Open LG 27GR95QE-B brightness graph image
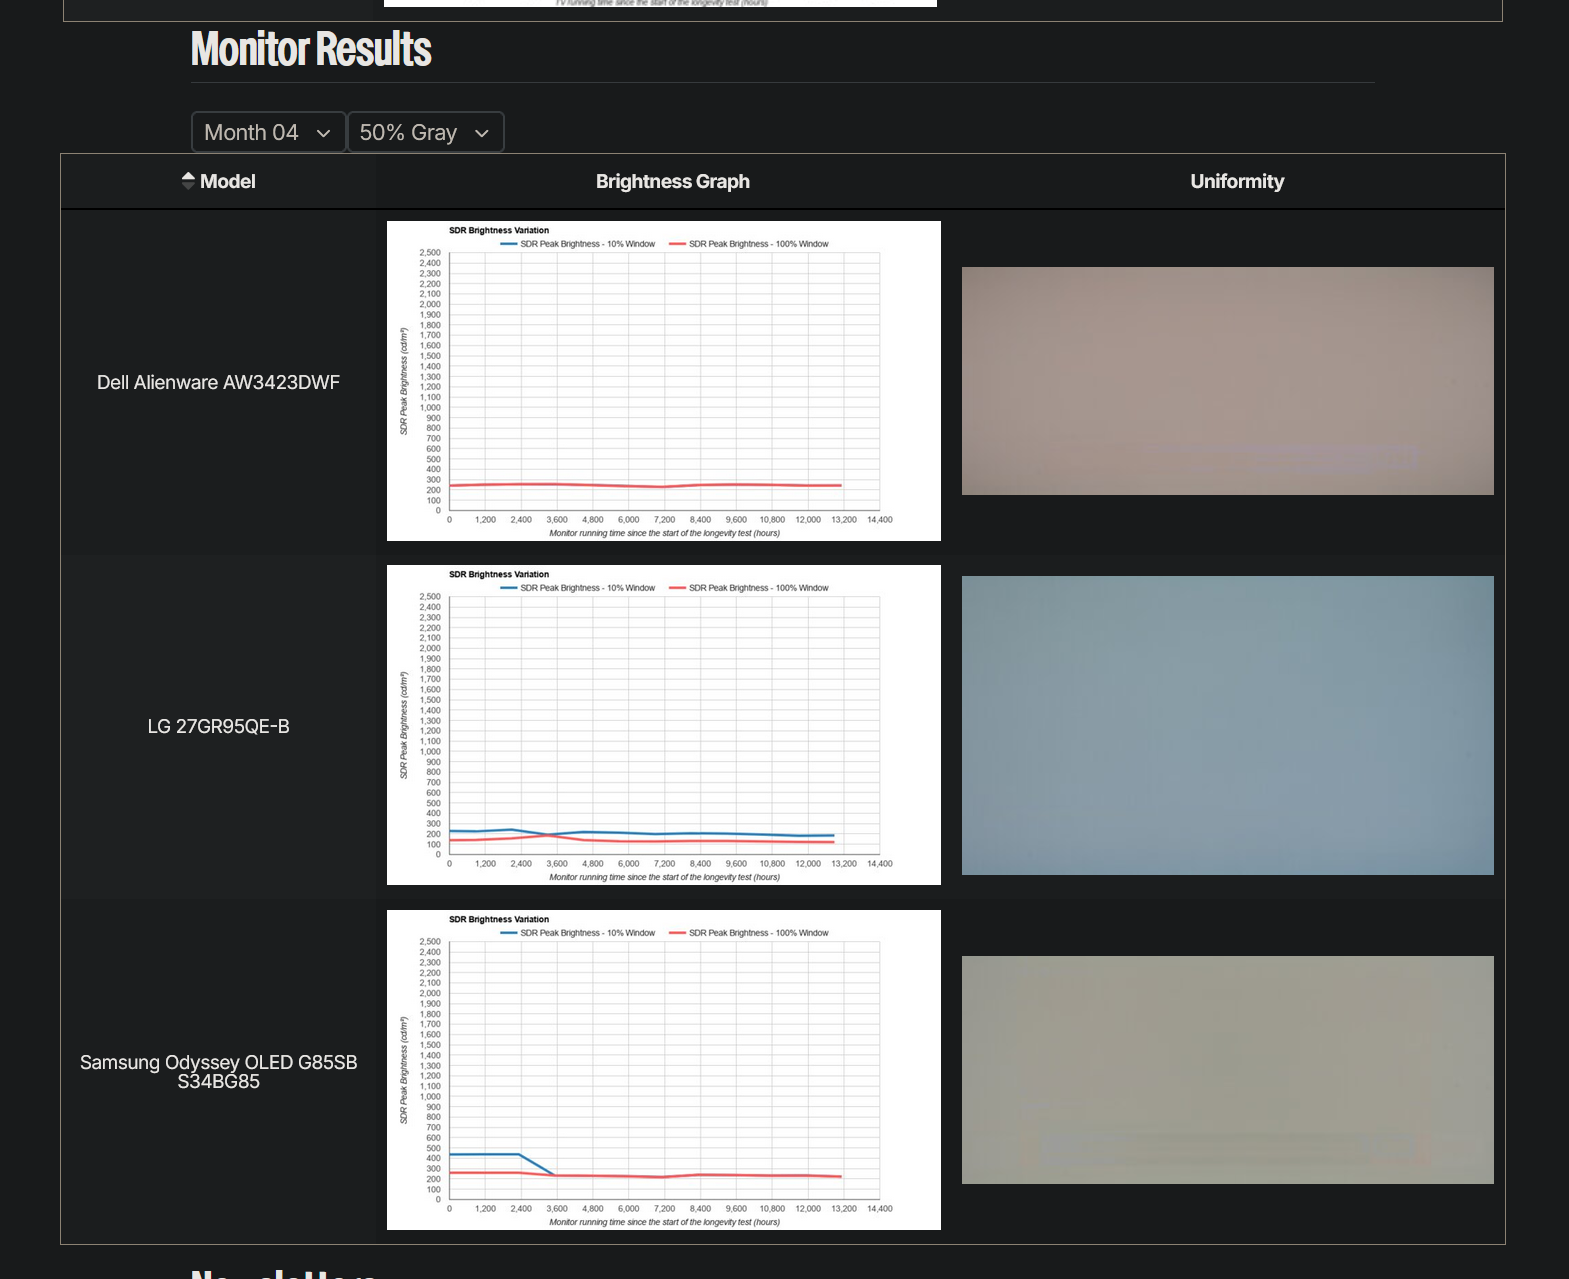This screenshot has width=1569, height=1279. tap(664, 725)
